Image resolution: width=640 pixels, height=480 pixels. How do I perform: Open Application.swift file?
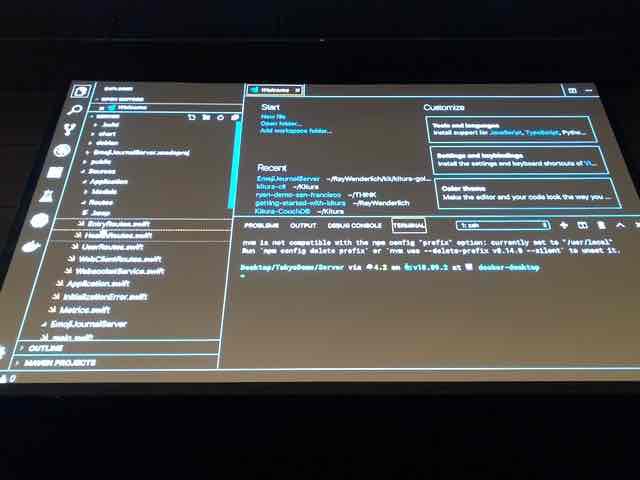pos(98,283)
